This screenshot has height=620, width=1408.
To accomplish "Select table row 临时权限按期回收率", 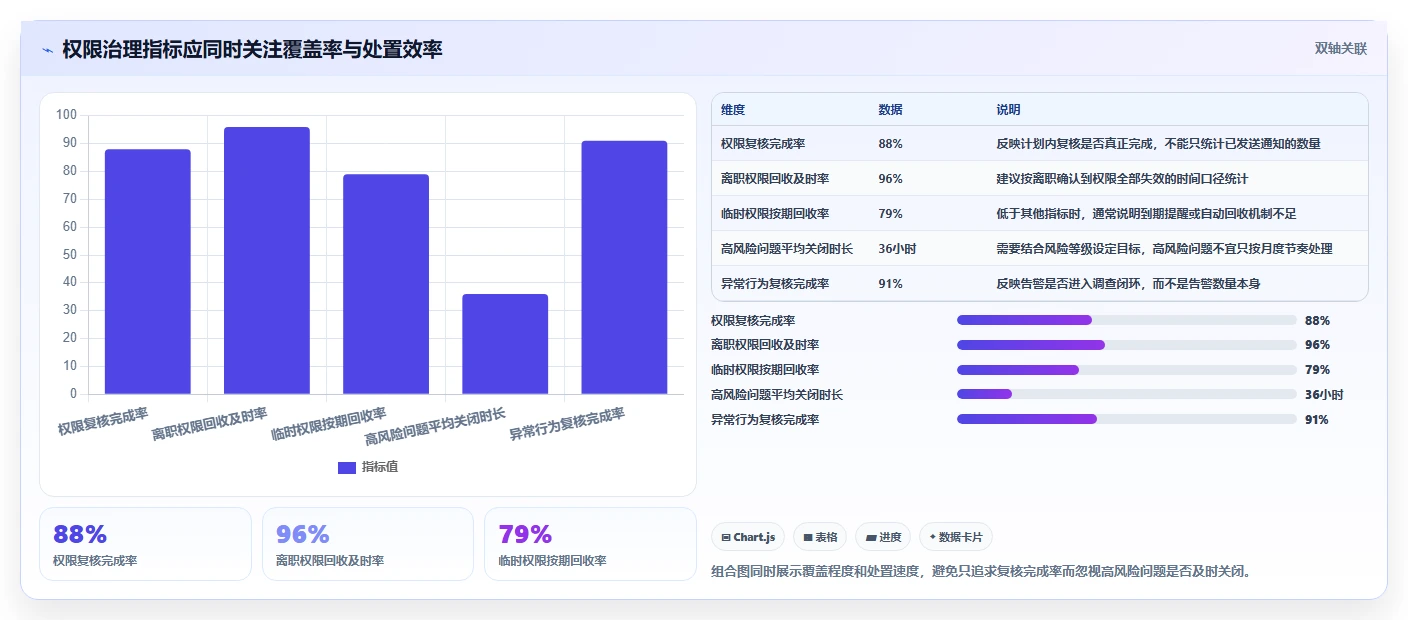I will tap(1039, 214).
